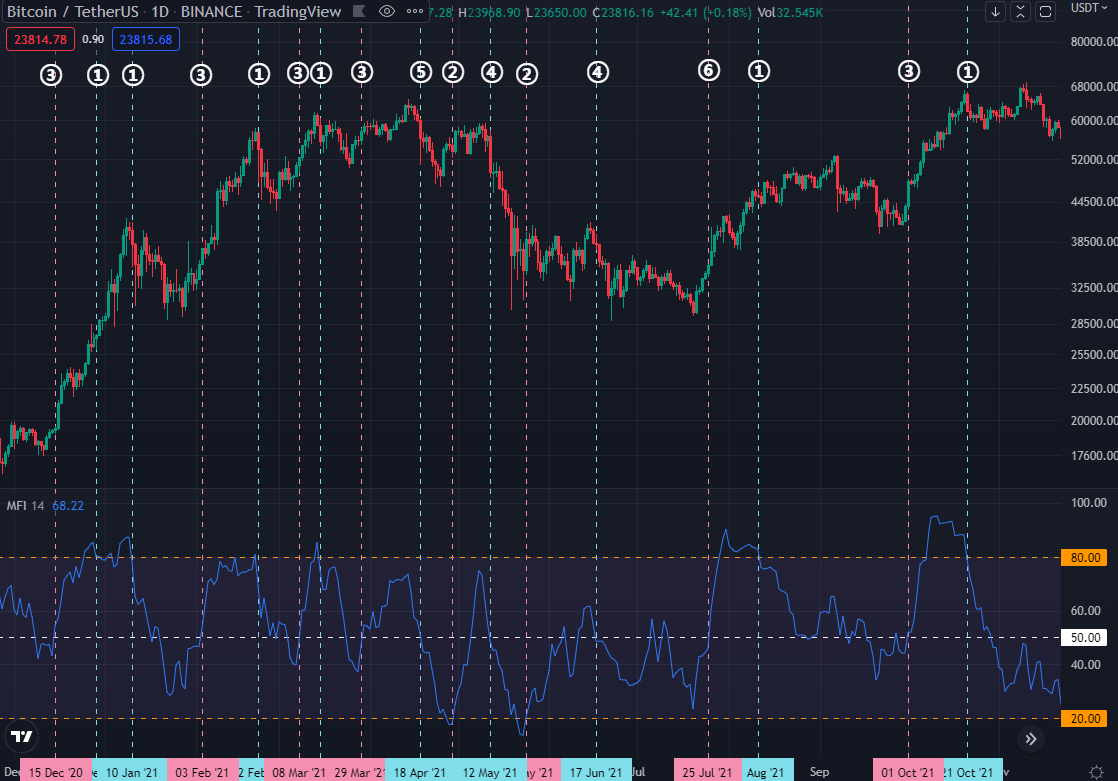Click the 0.90 spread value
Screen dimensions: 1118x781
point(93,39)
